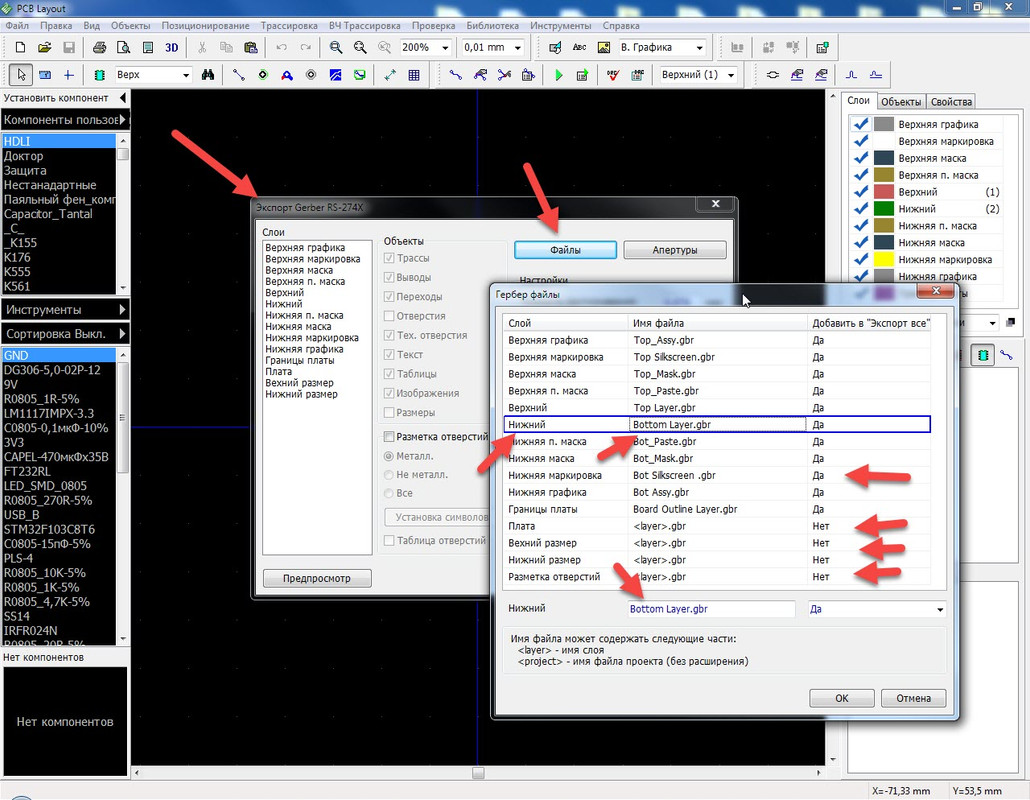1030x800 pixels.
Task: Open the 200% zoom dropdown
Action: (x=445, y=47)
